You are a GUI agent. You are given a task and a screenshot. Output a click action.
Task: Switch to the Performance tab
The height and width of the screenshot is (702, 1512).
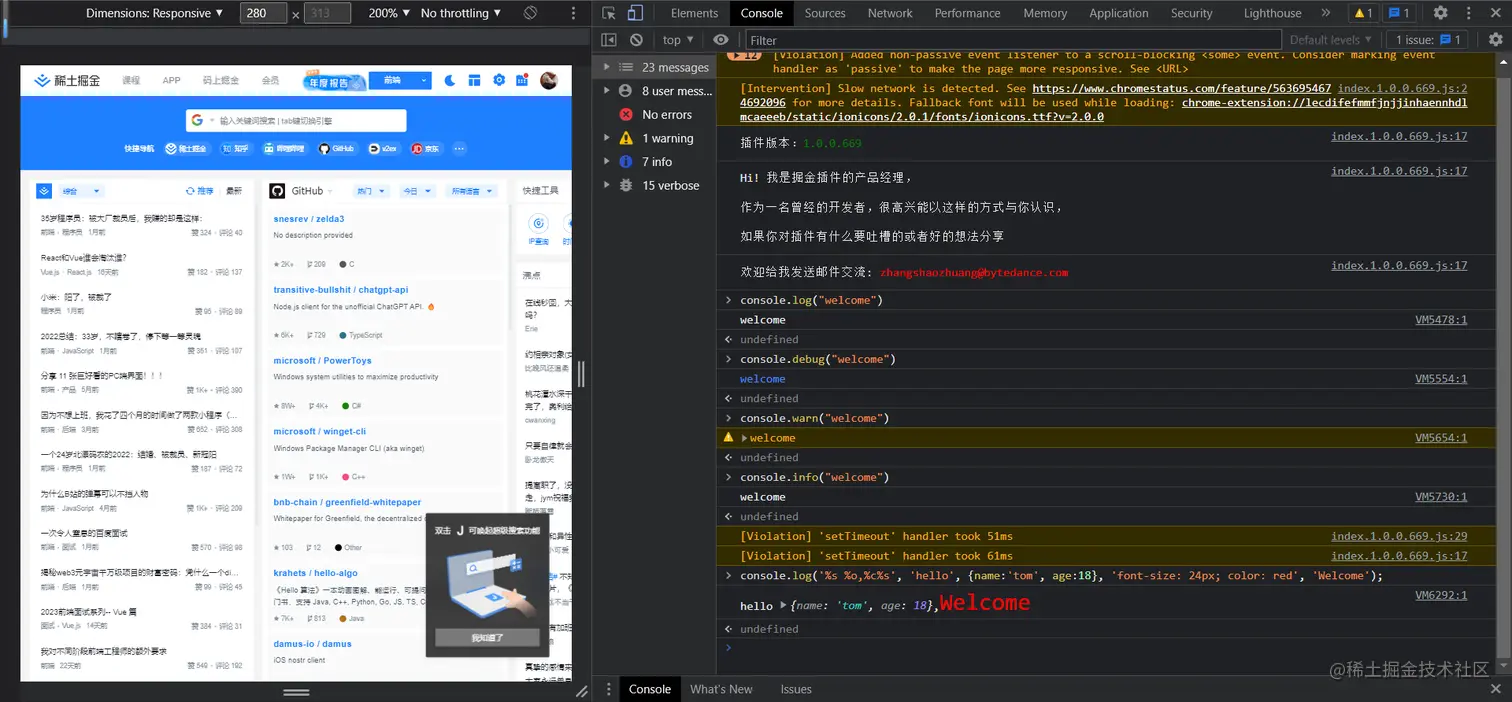(x=968, y=13)
